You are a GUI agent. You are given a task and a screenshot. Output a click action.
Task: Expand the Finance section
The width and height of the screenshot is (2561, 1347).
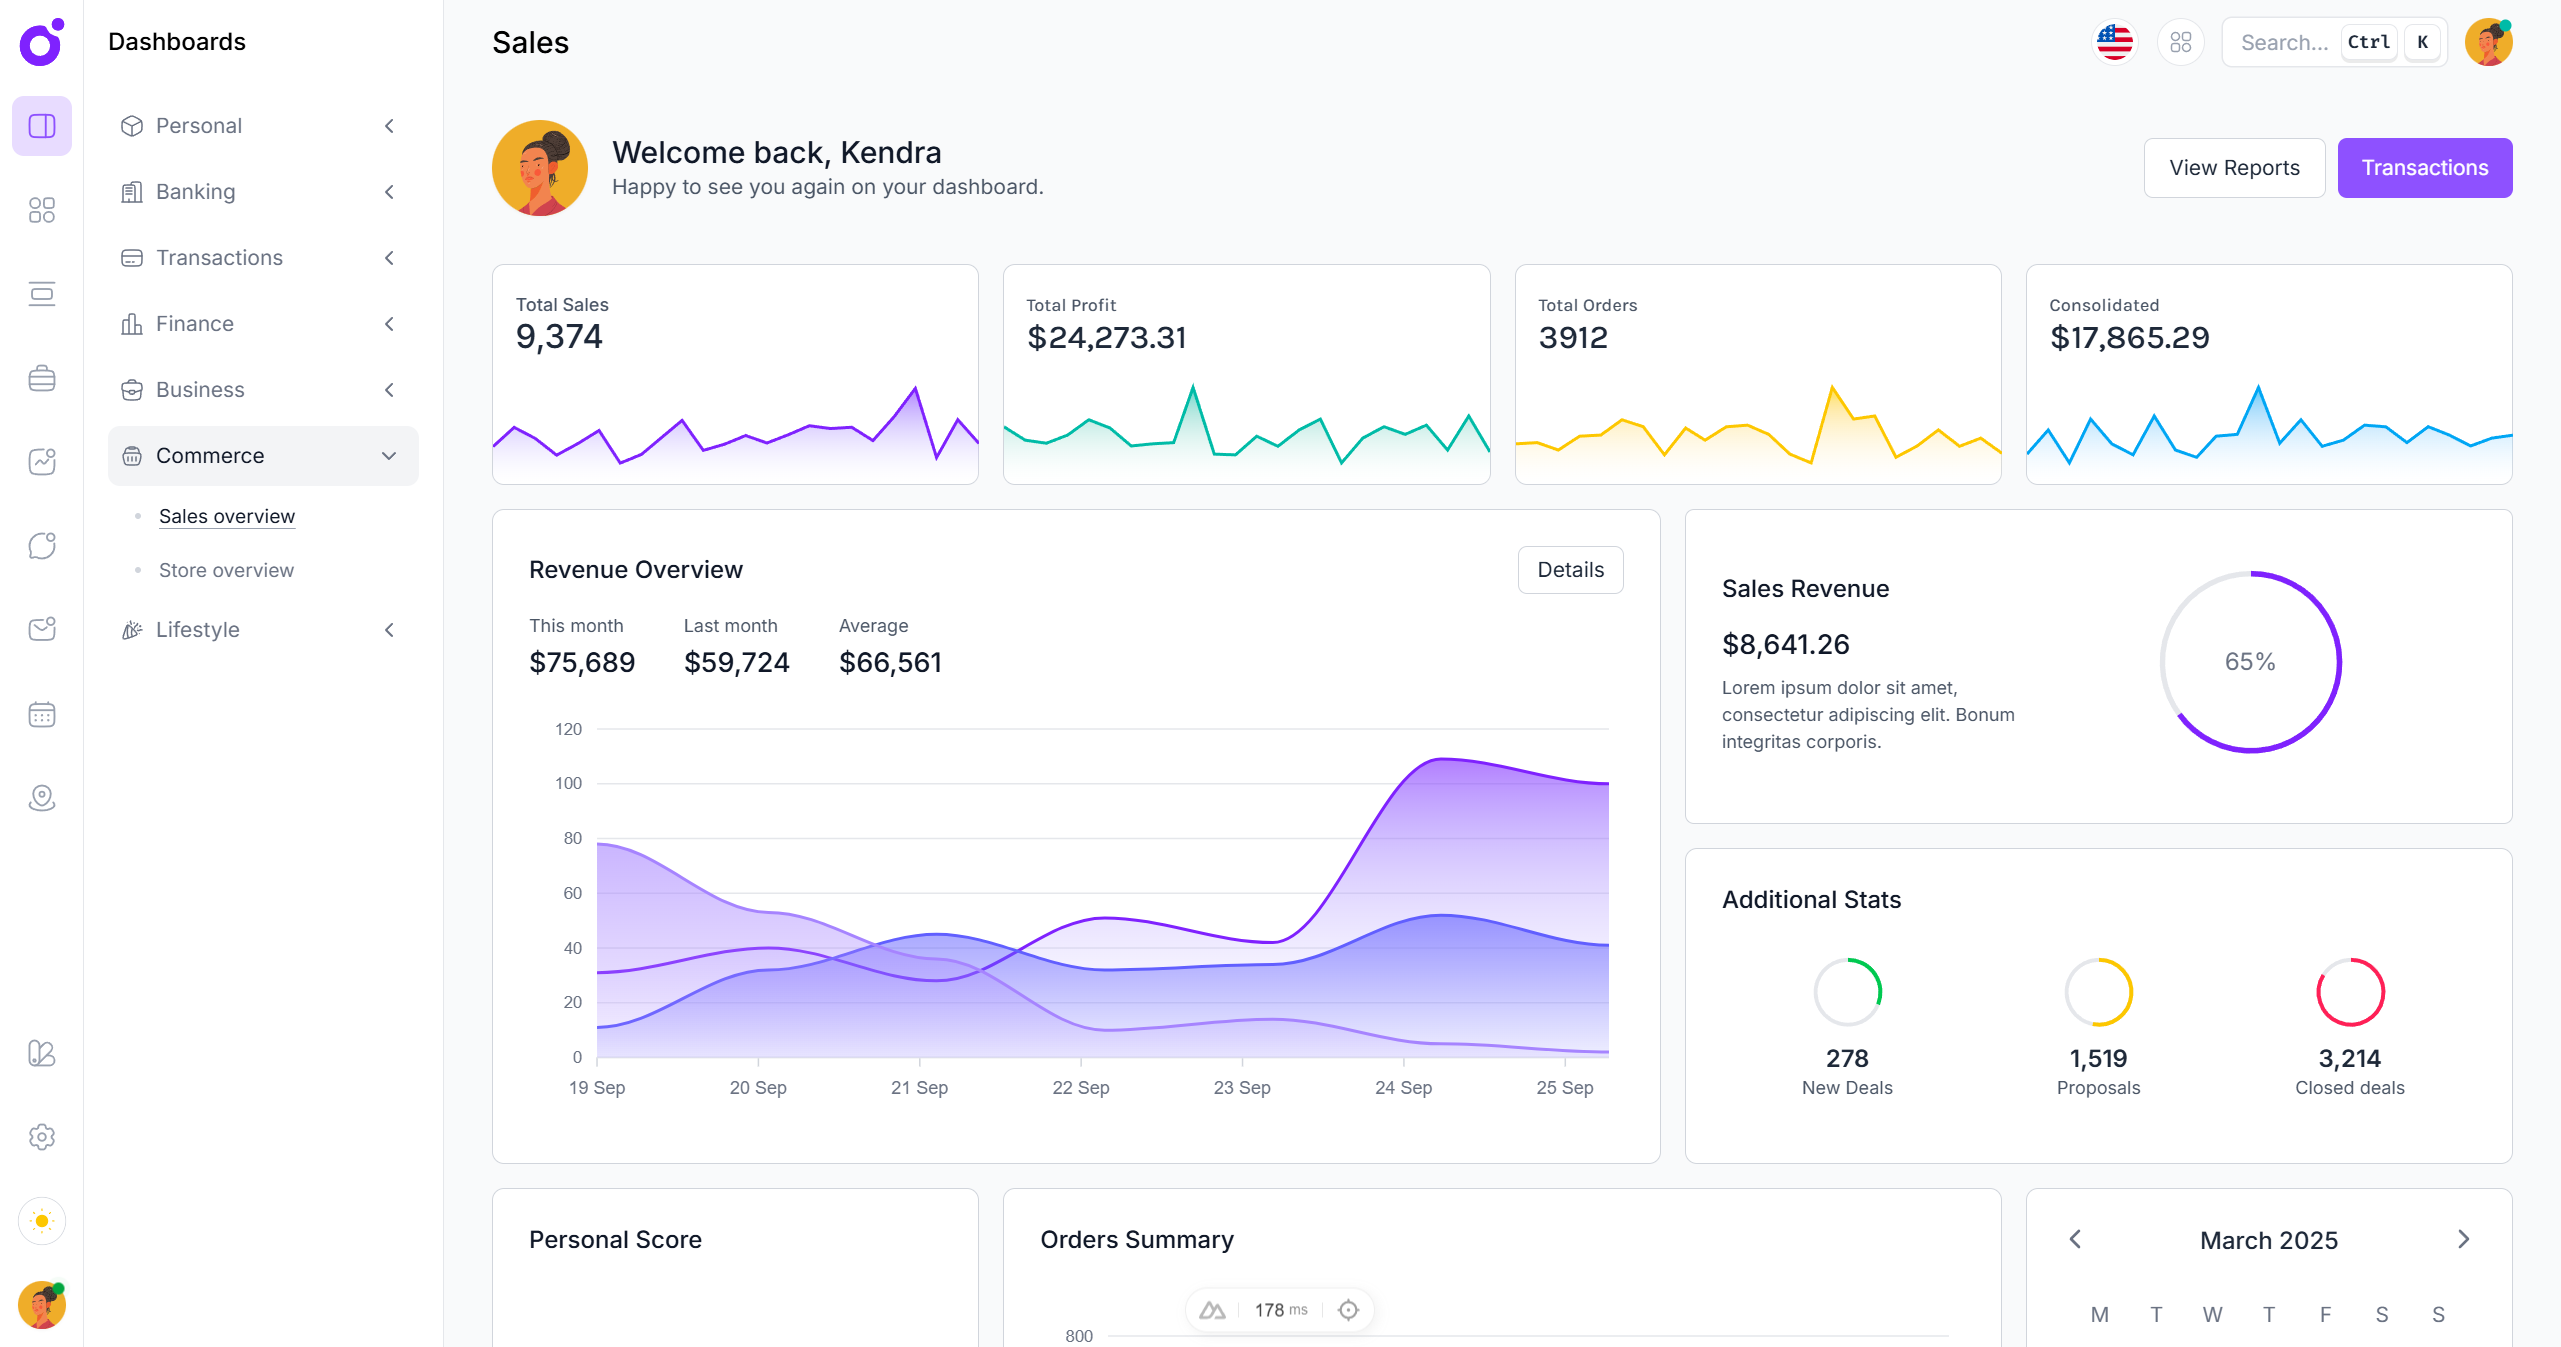(389, 323)
